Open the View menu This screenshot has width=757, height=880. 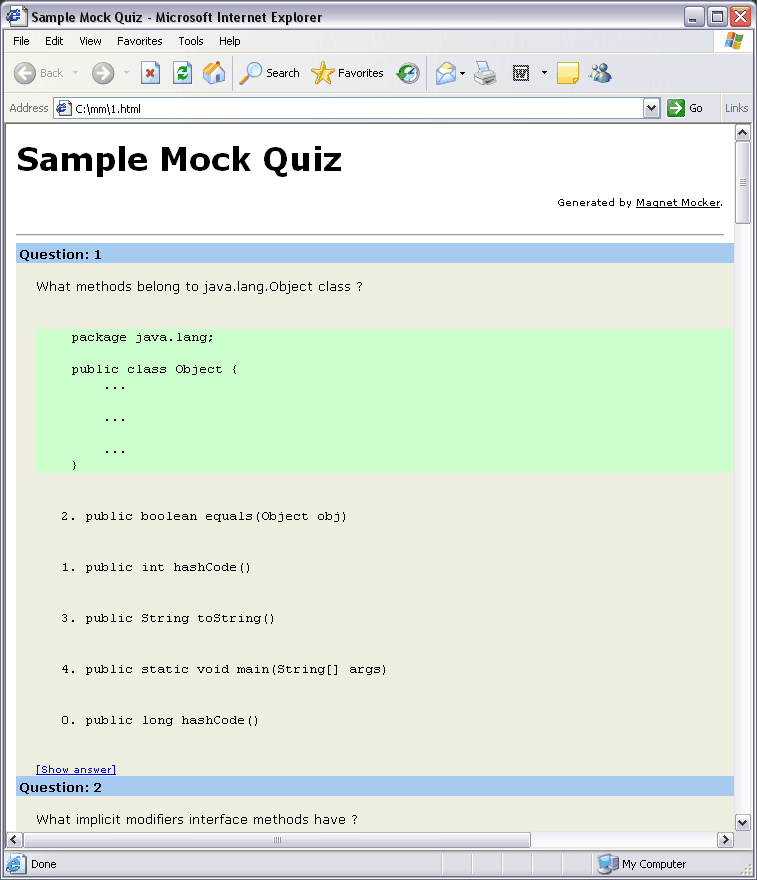(90, 41)
